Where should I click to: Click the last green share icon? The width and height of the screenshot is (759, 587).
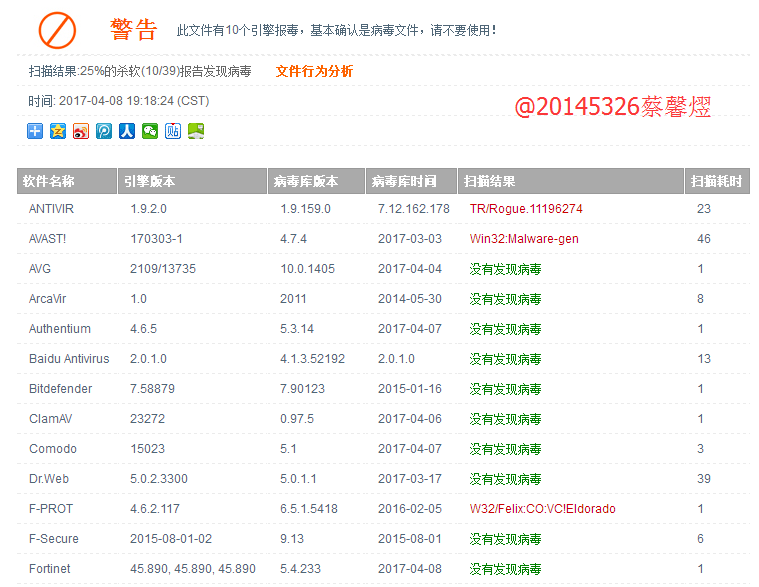coord(196,131)
